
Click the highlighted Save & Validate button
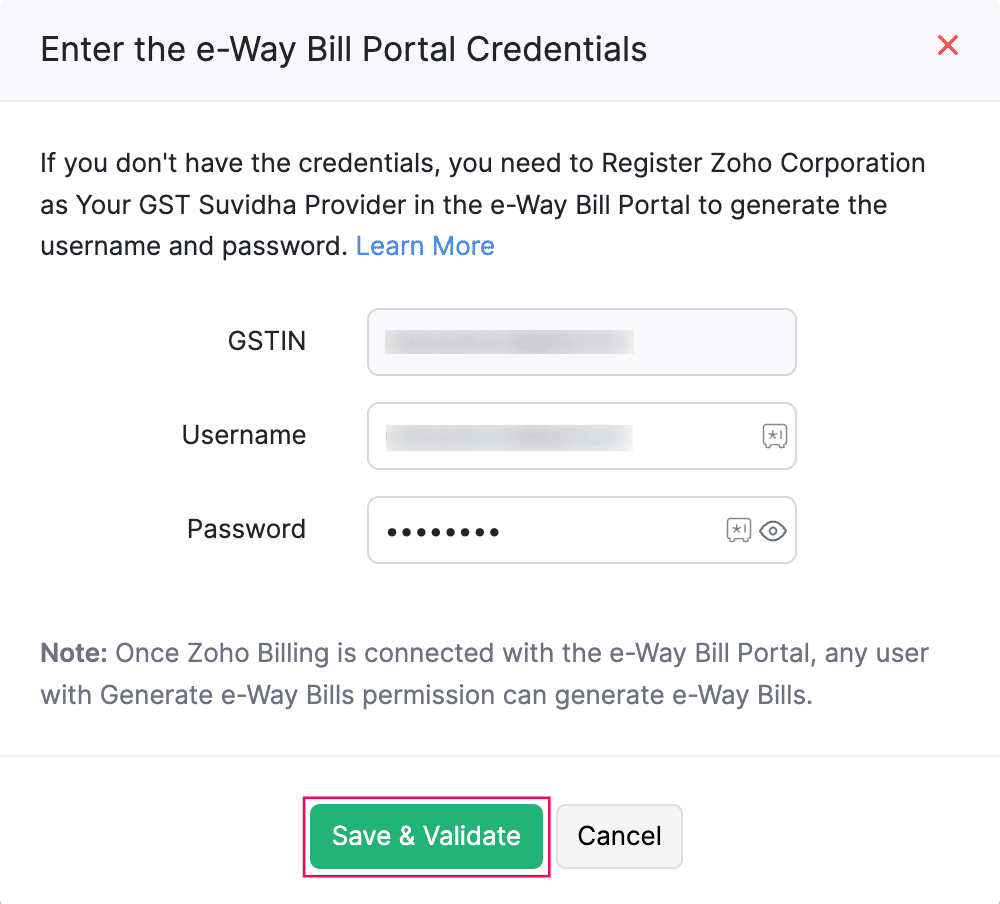coord(426,836)
